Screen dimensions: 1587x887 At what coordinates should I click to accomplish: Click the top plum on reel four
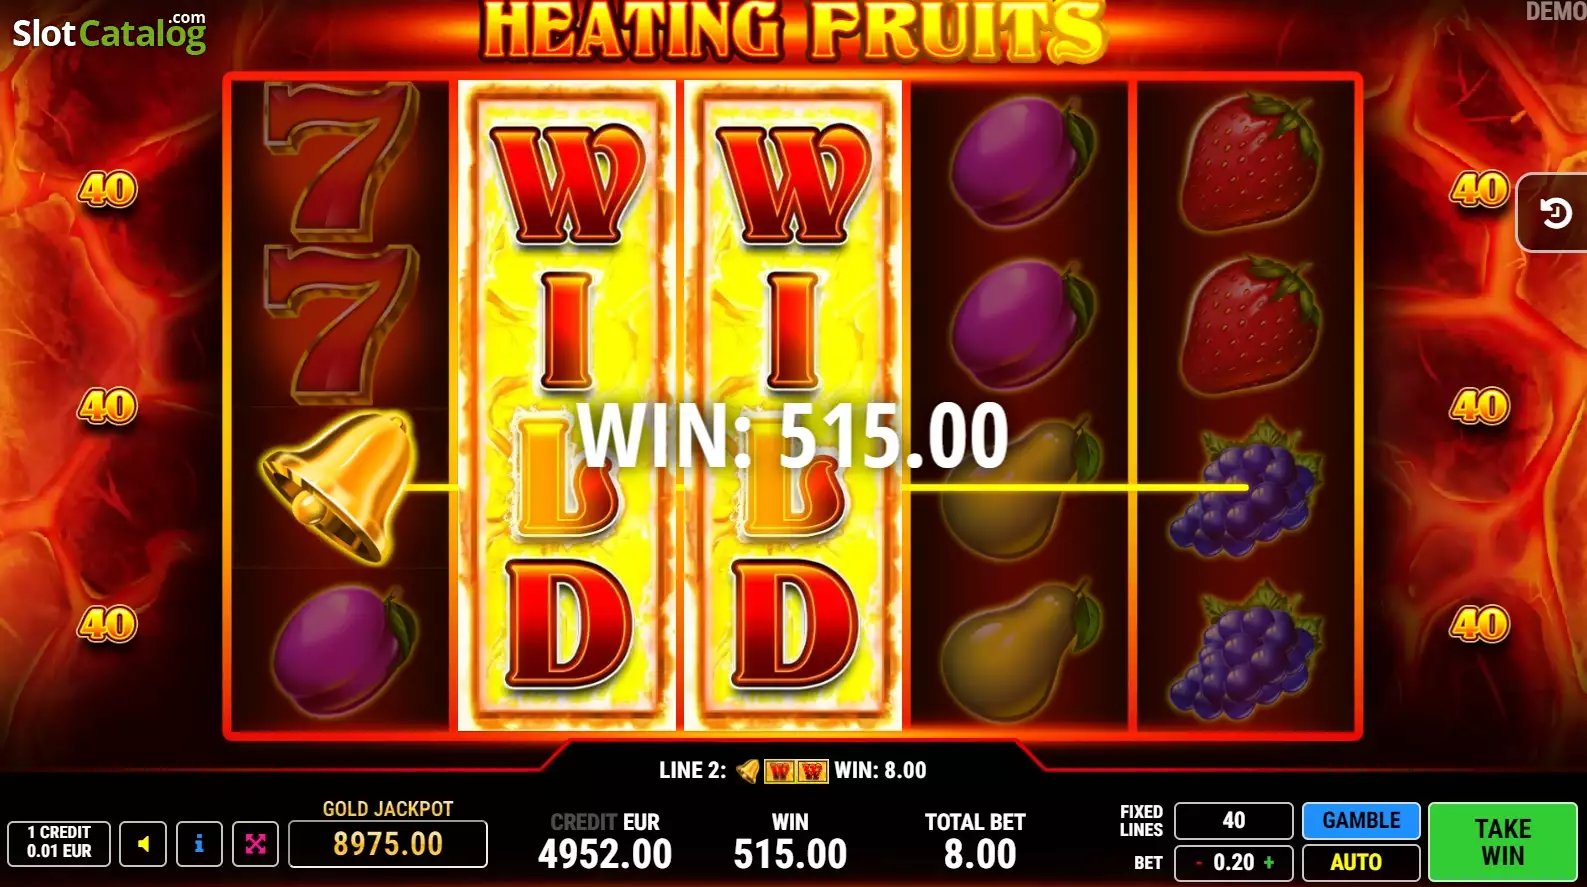tap(1022, 160)
